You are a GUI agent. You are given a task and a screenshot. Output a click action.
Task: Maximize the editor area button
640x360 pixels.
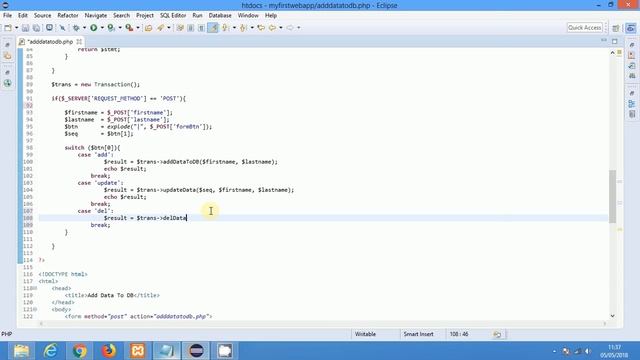click(x=615, y=41)
